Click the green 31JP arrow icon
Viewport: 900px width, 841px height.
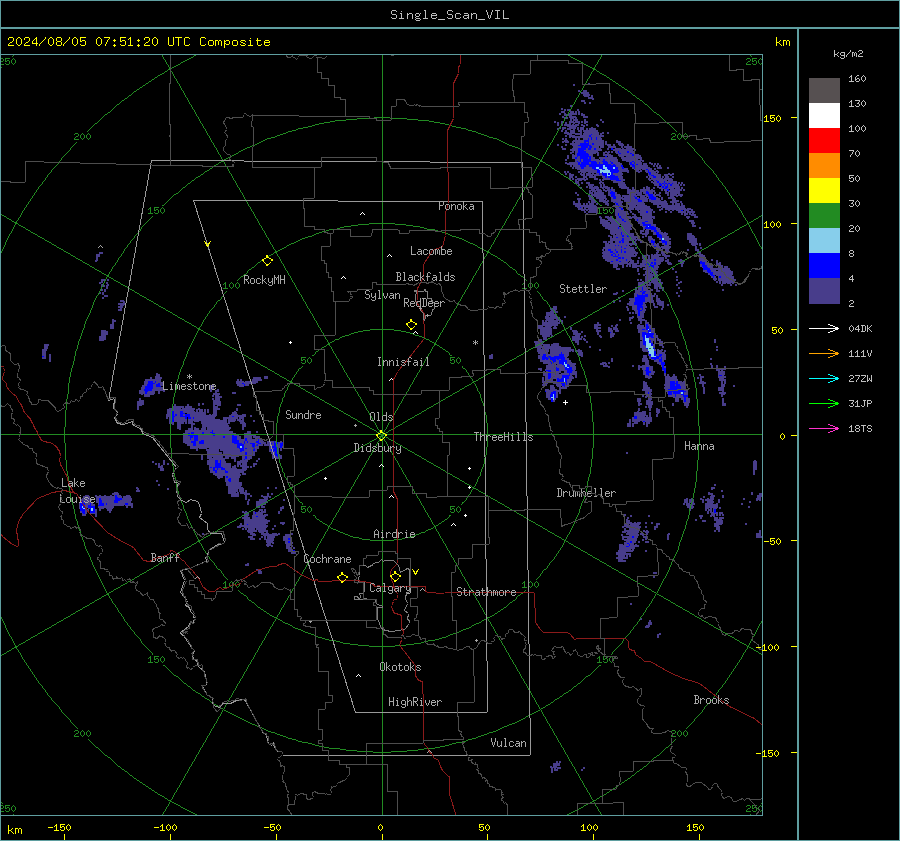824,404
